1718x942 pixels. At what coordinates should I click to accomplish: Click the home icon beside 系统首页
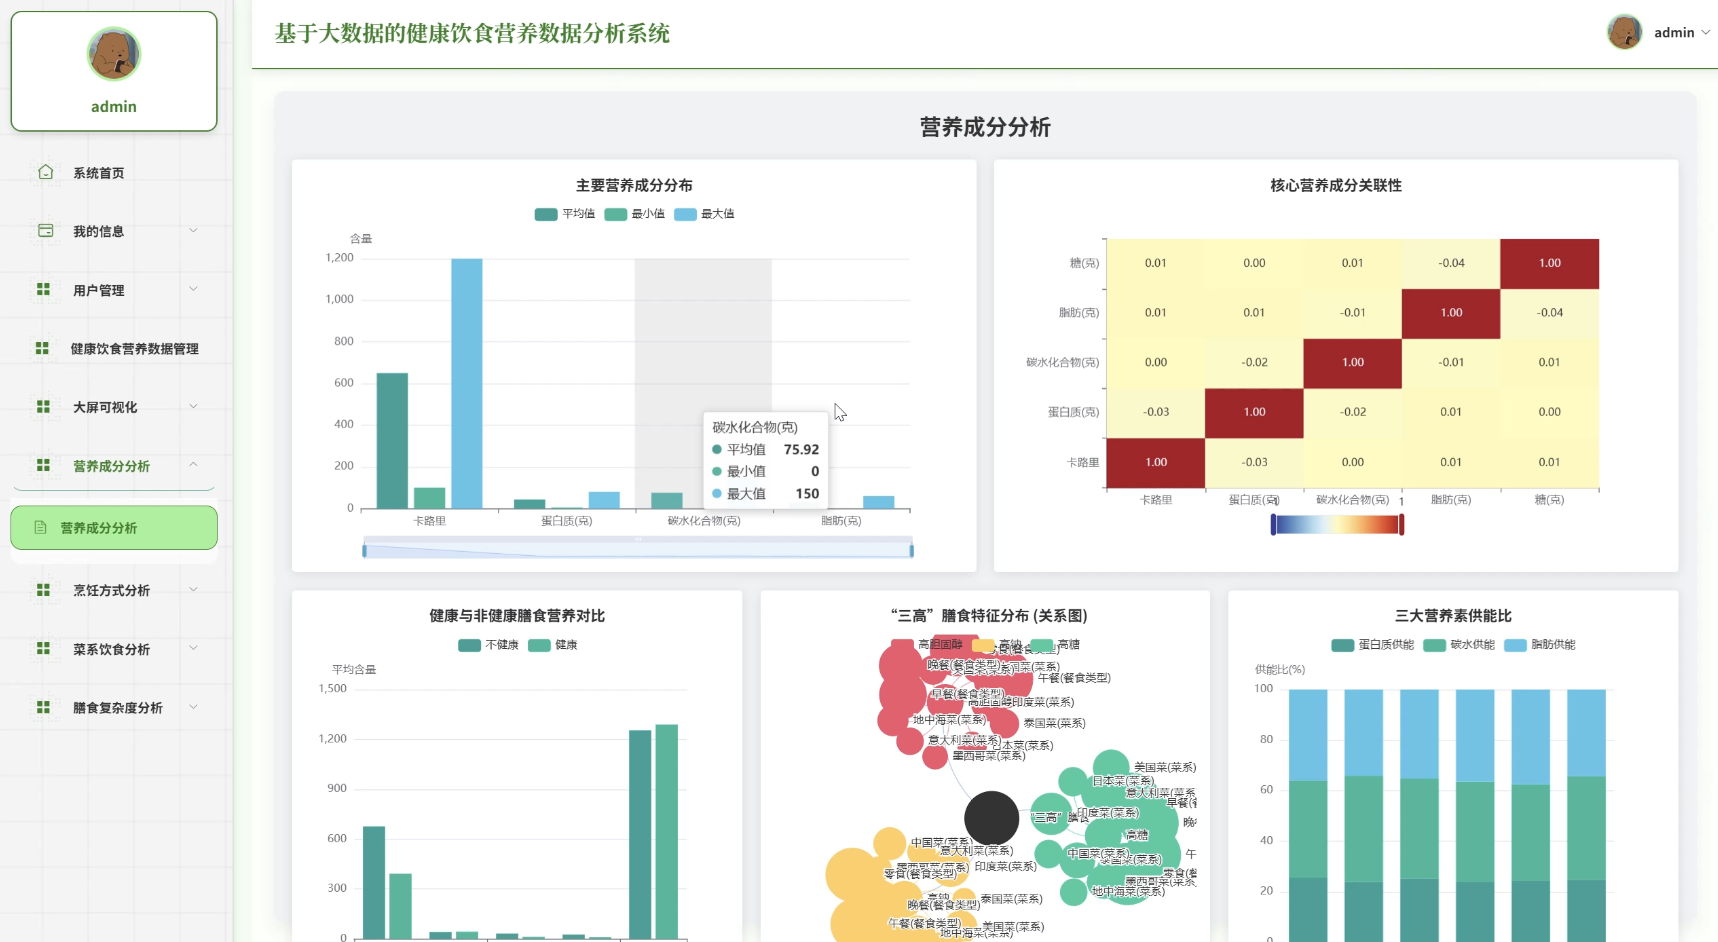tap(46, 172)
